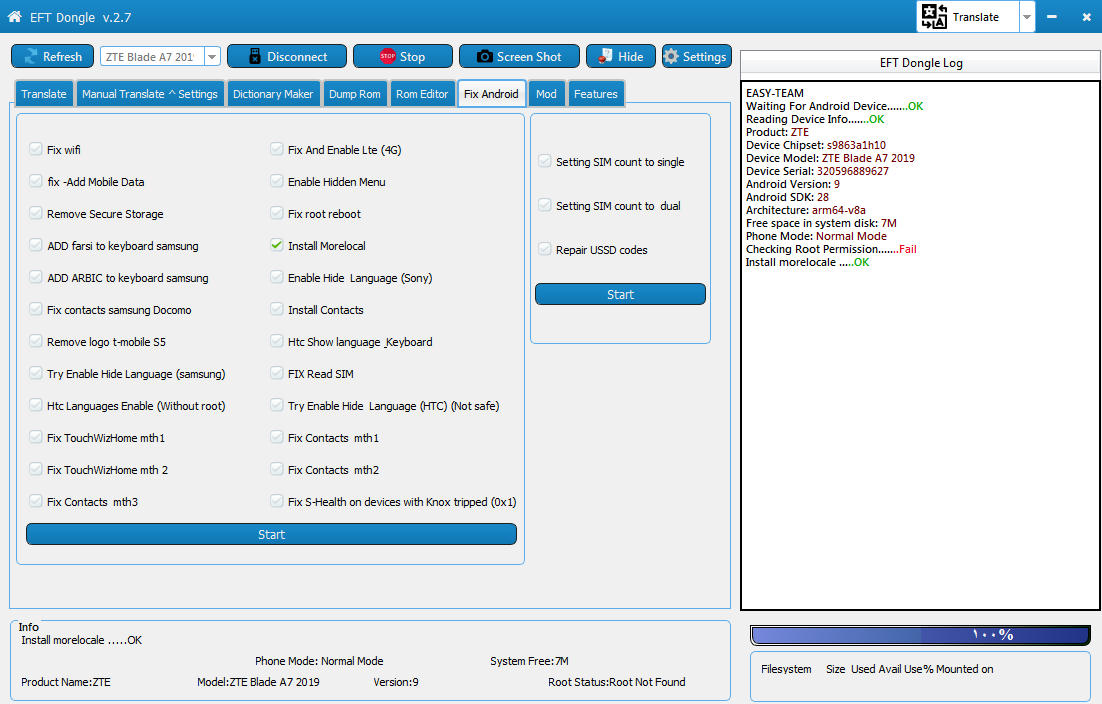Tick Remove Secure Storage checkbox
The image size is (1102, 704).
[36, 213]
